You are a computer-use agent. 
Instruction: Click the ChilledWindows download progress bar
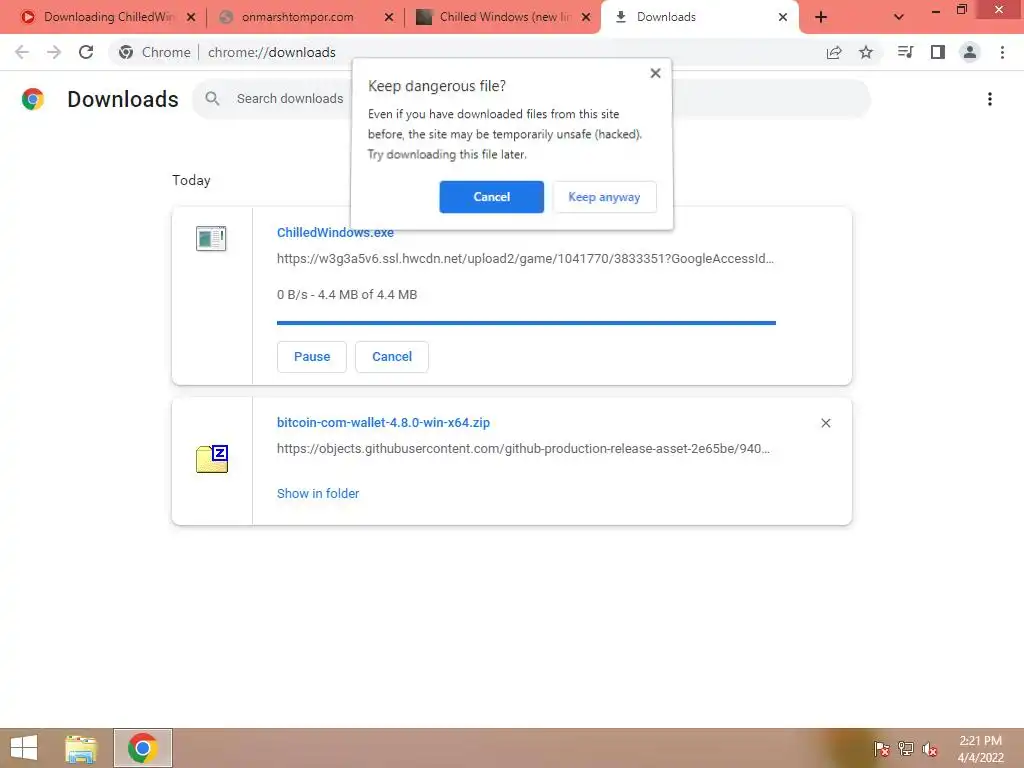pyautogui.click(x=526, y=323)
